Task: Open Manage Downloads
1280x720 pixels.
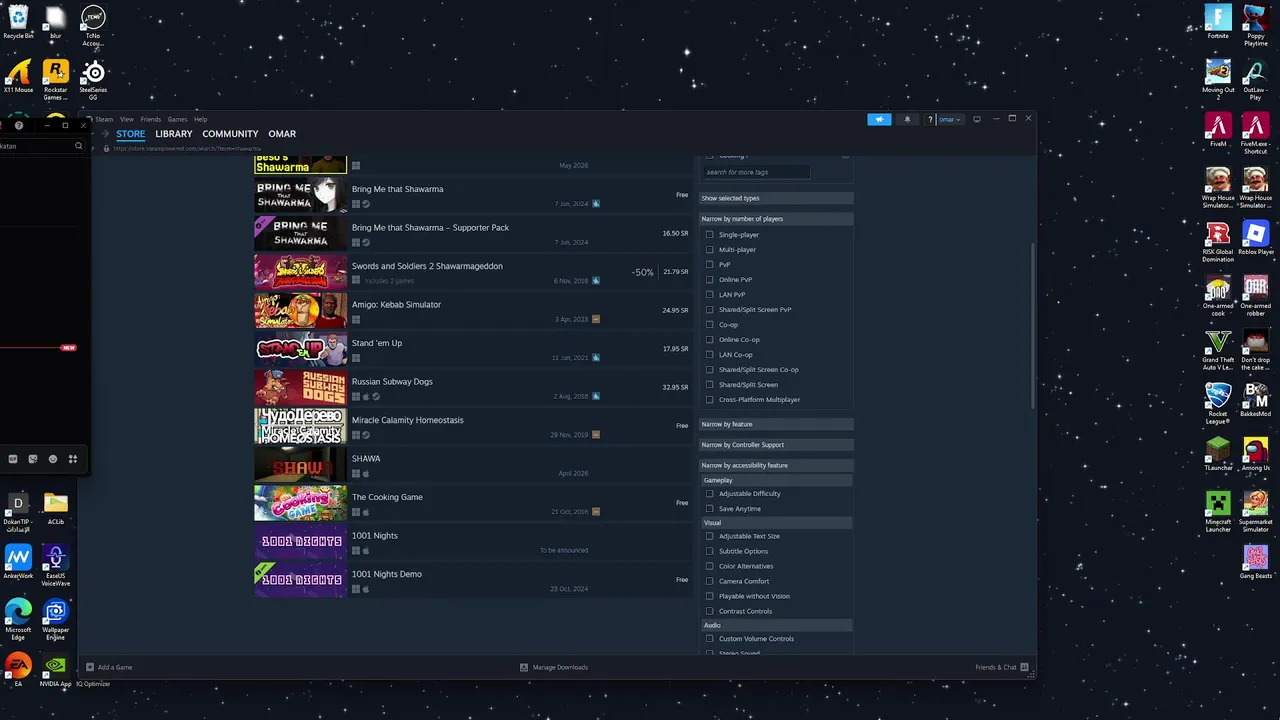Action: coord(553,667)
